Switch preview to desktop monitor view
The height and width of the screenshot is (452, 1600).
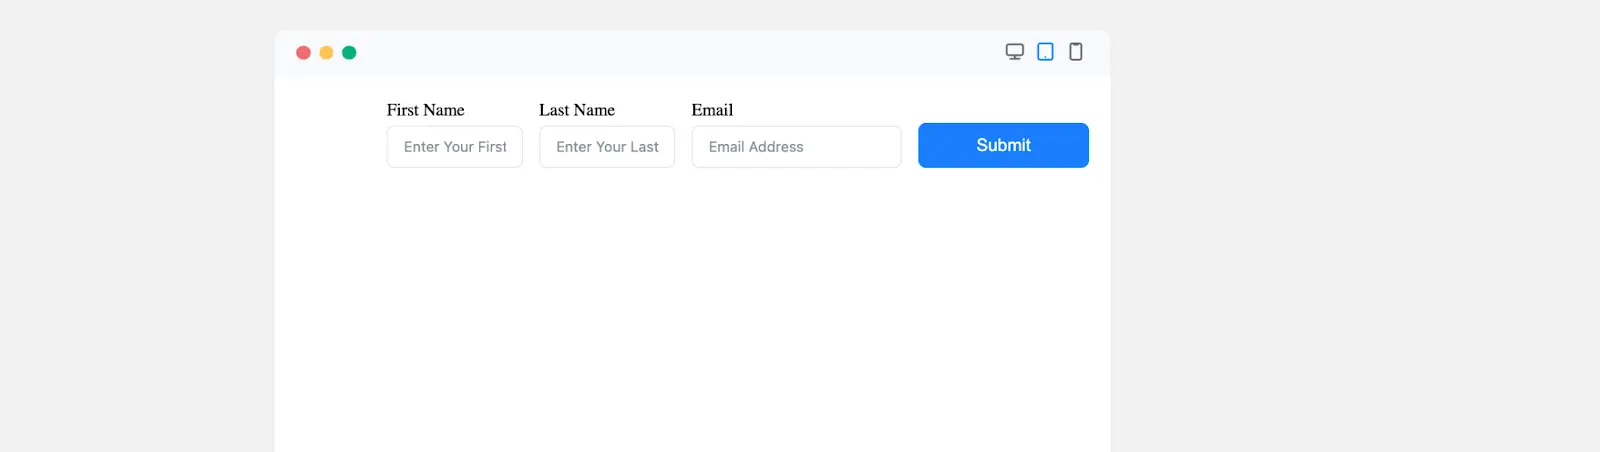1014,52
